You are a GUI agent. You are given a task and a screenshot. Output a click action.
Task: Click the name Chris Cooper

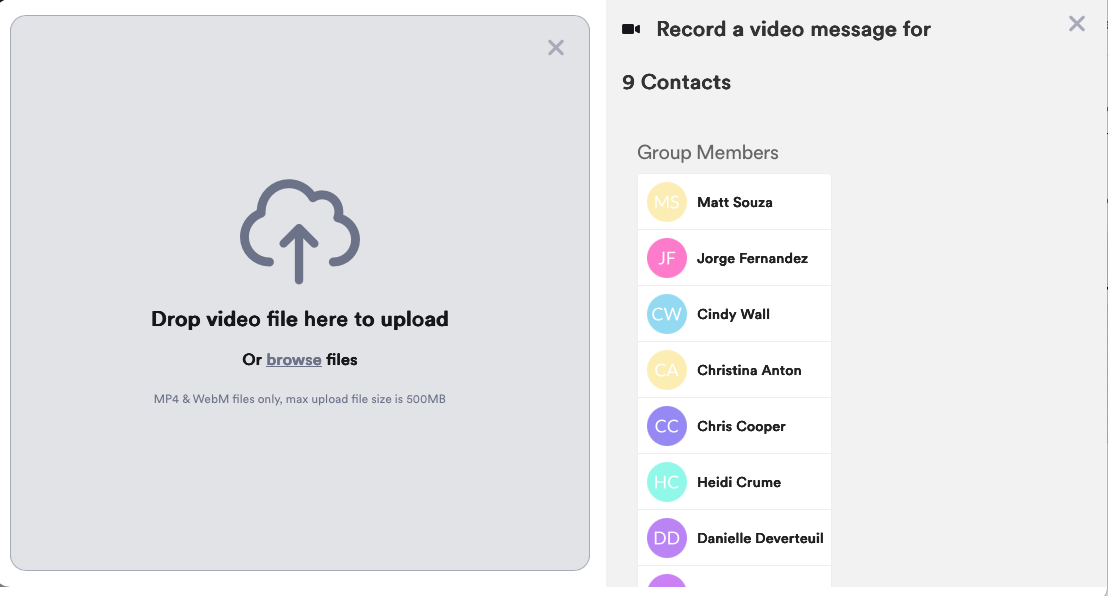[x=741, y=426]
